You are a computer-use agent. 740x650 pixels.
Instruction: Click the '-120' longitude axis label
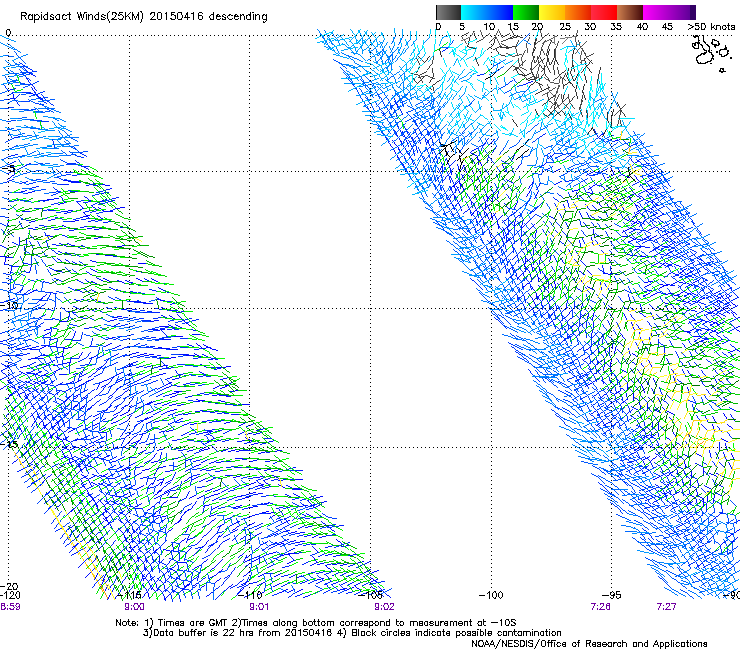coord(10,595)
